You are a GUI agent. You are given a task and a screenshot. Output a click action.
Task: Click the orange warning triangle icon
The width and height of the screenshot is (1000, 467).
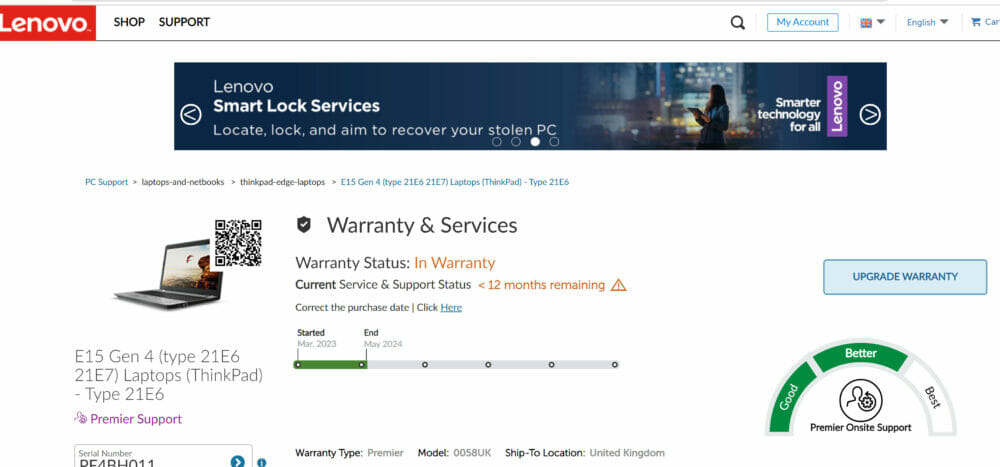(619, 285)
